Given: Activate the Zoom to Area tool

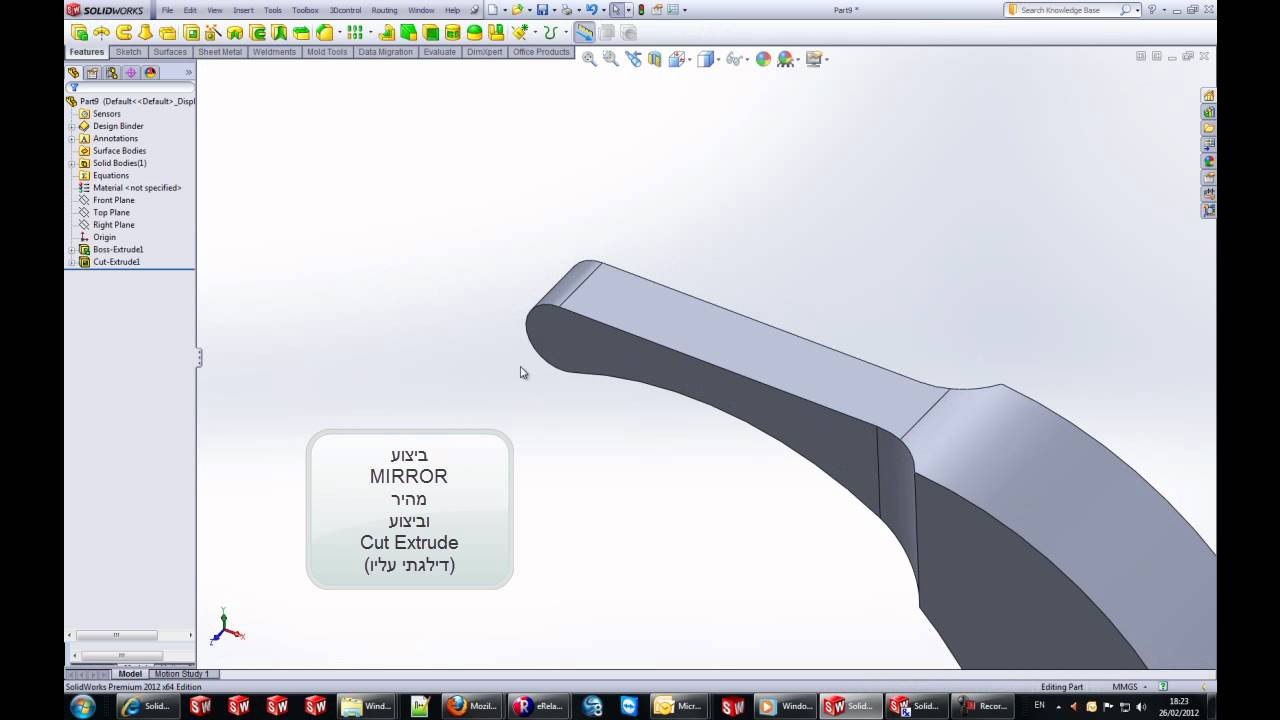Looking at the screenshot, I should click(x=611, y=59).
